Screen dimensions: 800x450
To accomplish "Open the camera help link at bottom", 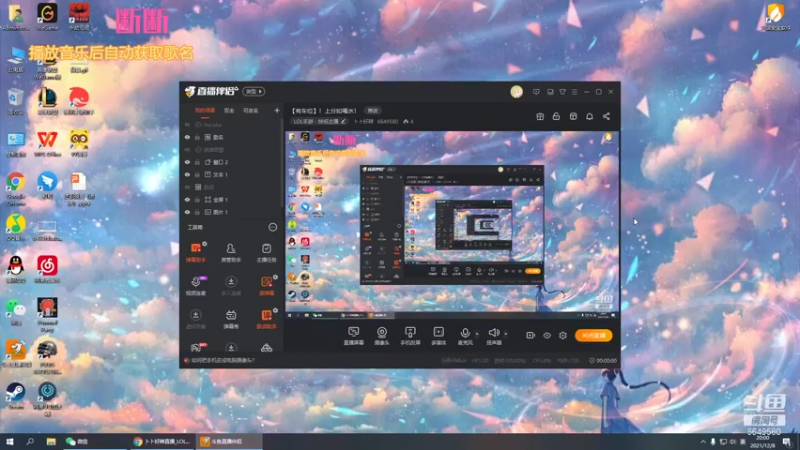I will click(222, 360).
